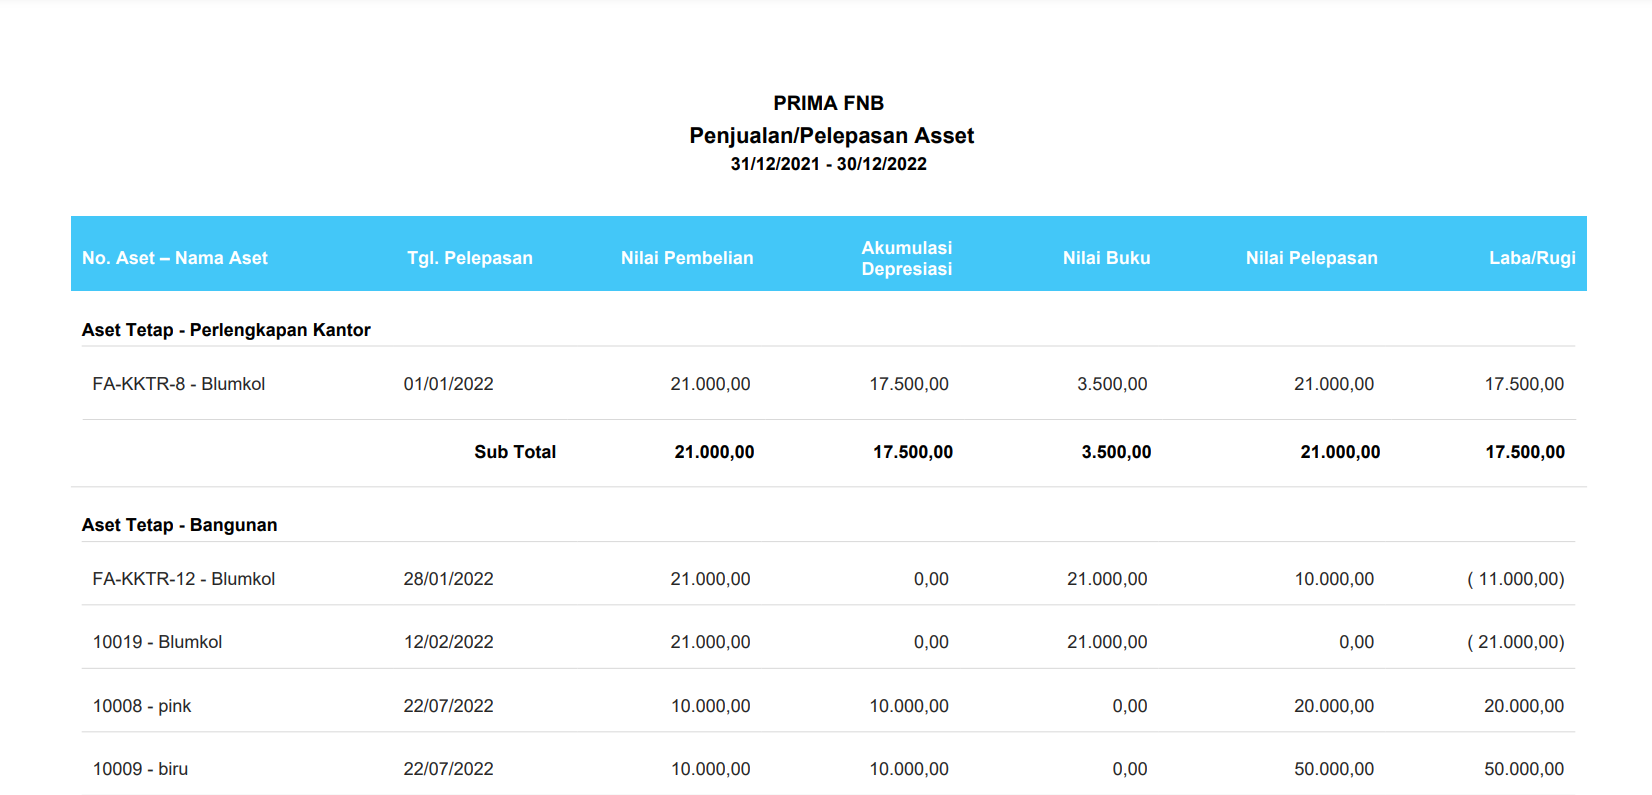Click the Penjualan/Pelepasan Asset report heading
The height and width of the screenshot is (795, 1652).
(831, 136)
